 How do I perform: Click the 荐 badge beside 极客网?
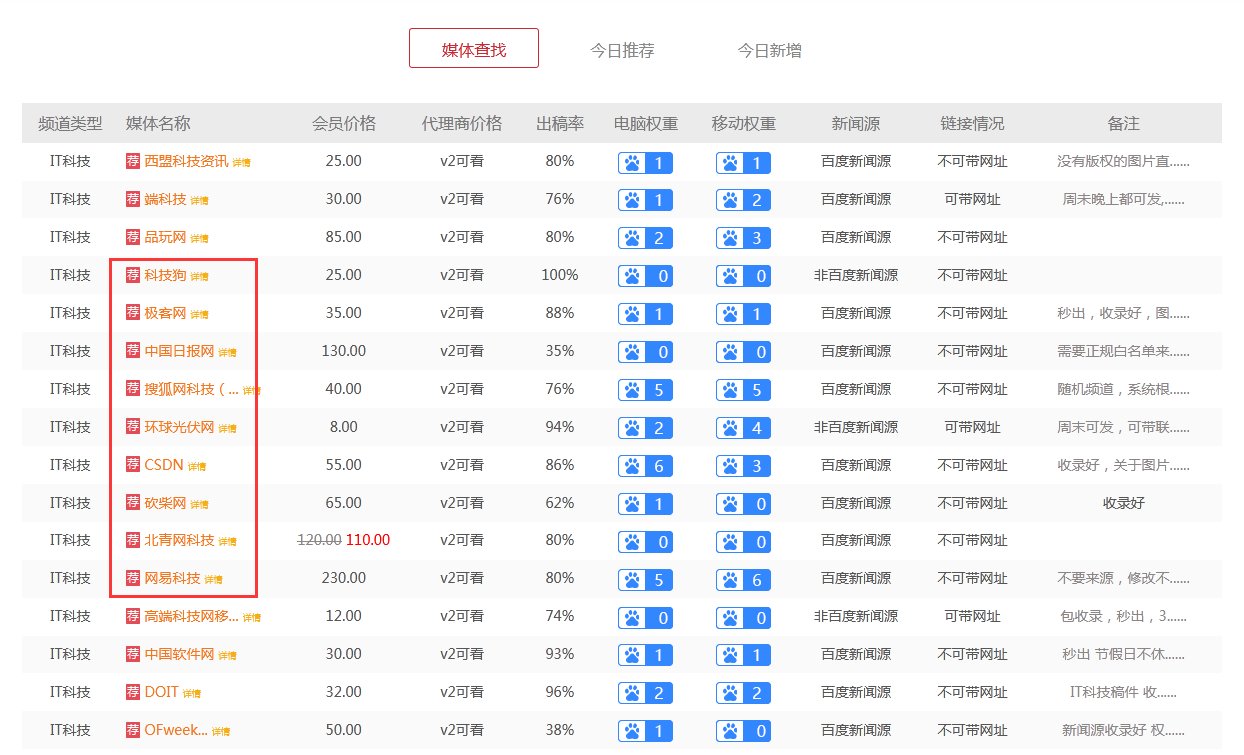coord(132,312)
